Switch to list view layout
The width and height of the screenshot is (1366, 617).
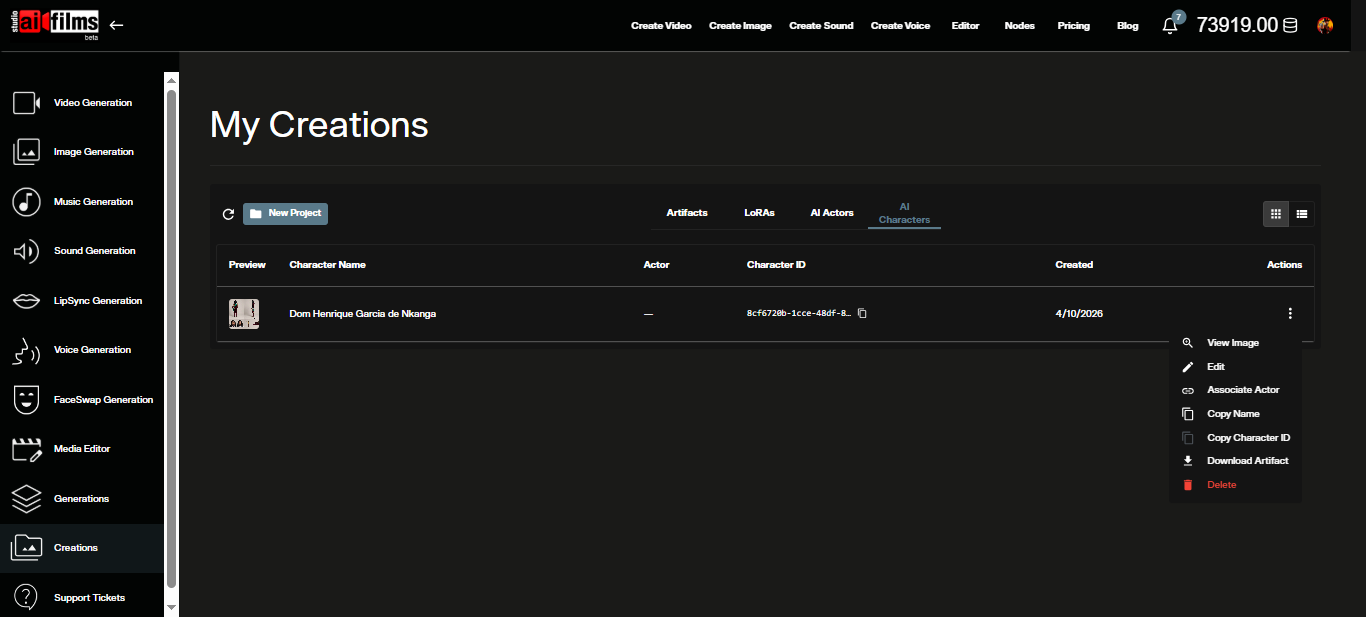coord(1302,213)
